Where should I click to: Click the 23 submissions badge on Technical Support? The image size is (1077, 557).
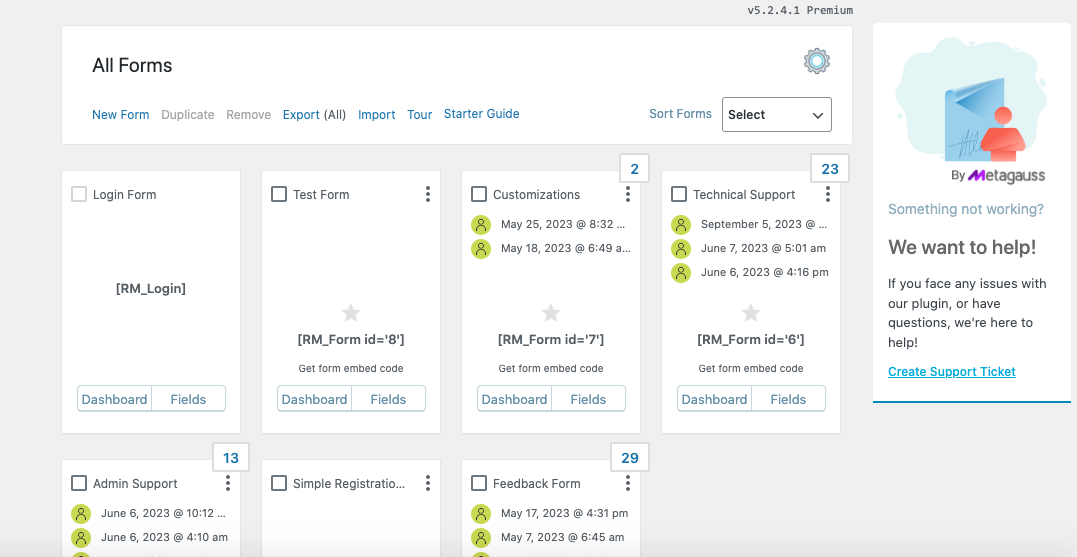click(830, 169)
